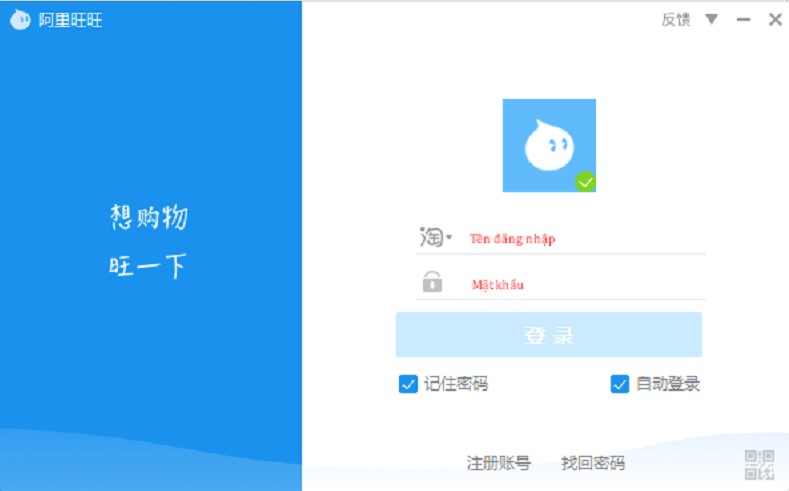Click the 想购物 旺一下 slogan banner
The width and height of the screenshot is (789, 491).
tap(148, 242)
